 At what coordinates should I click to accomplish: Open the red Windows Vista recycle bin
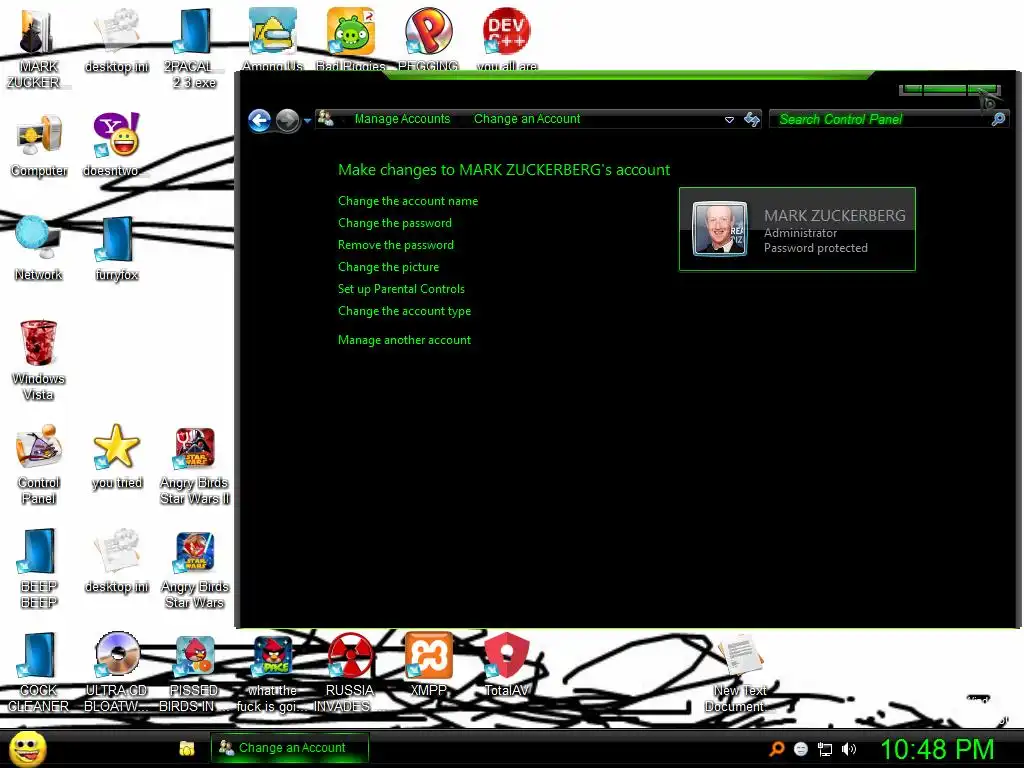(x=38, y=360)
